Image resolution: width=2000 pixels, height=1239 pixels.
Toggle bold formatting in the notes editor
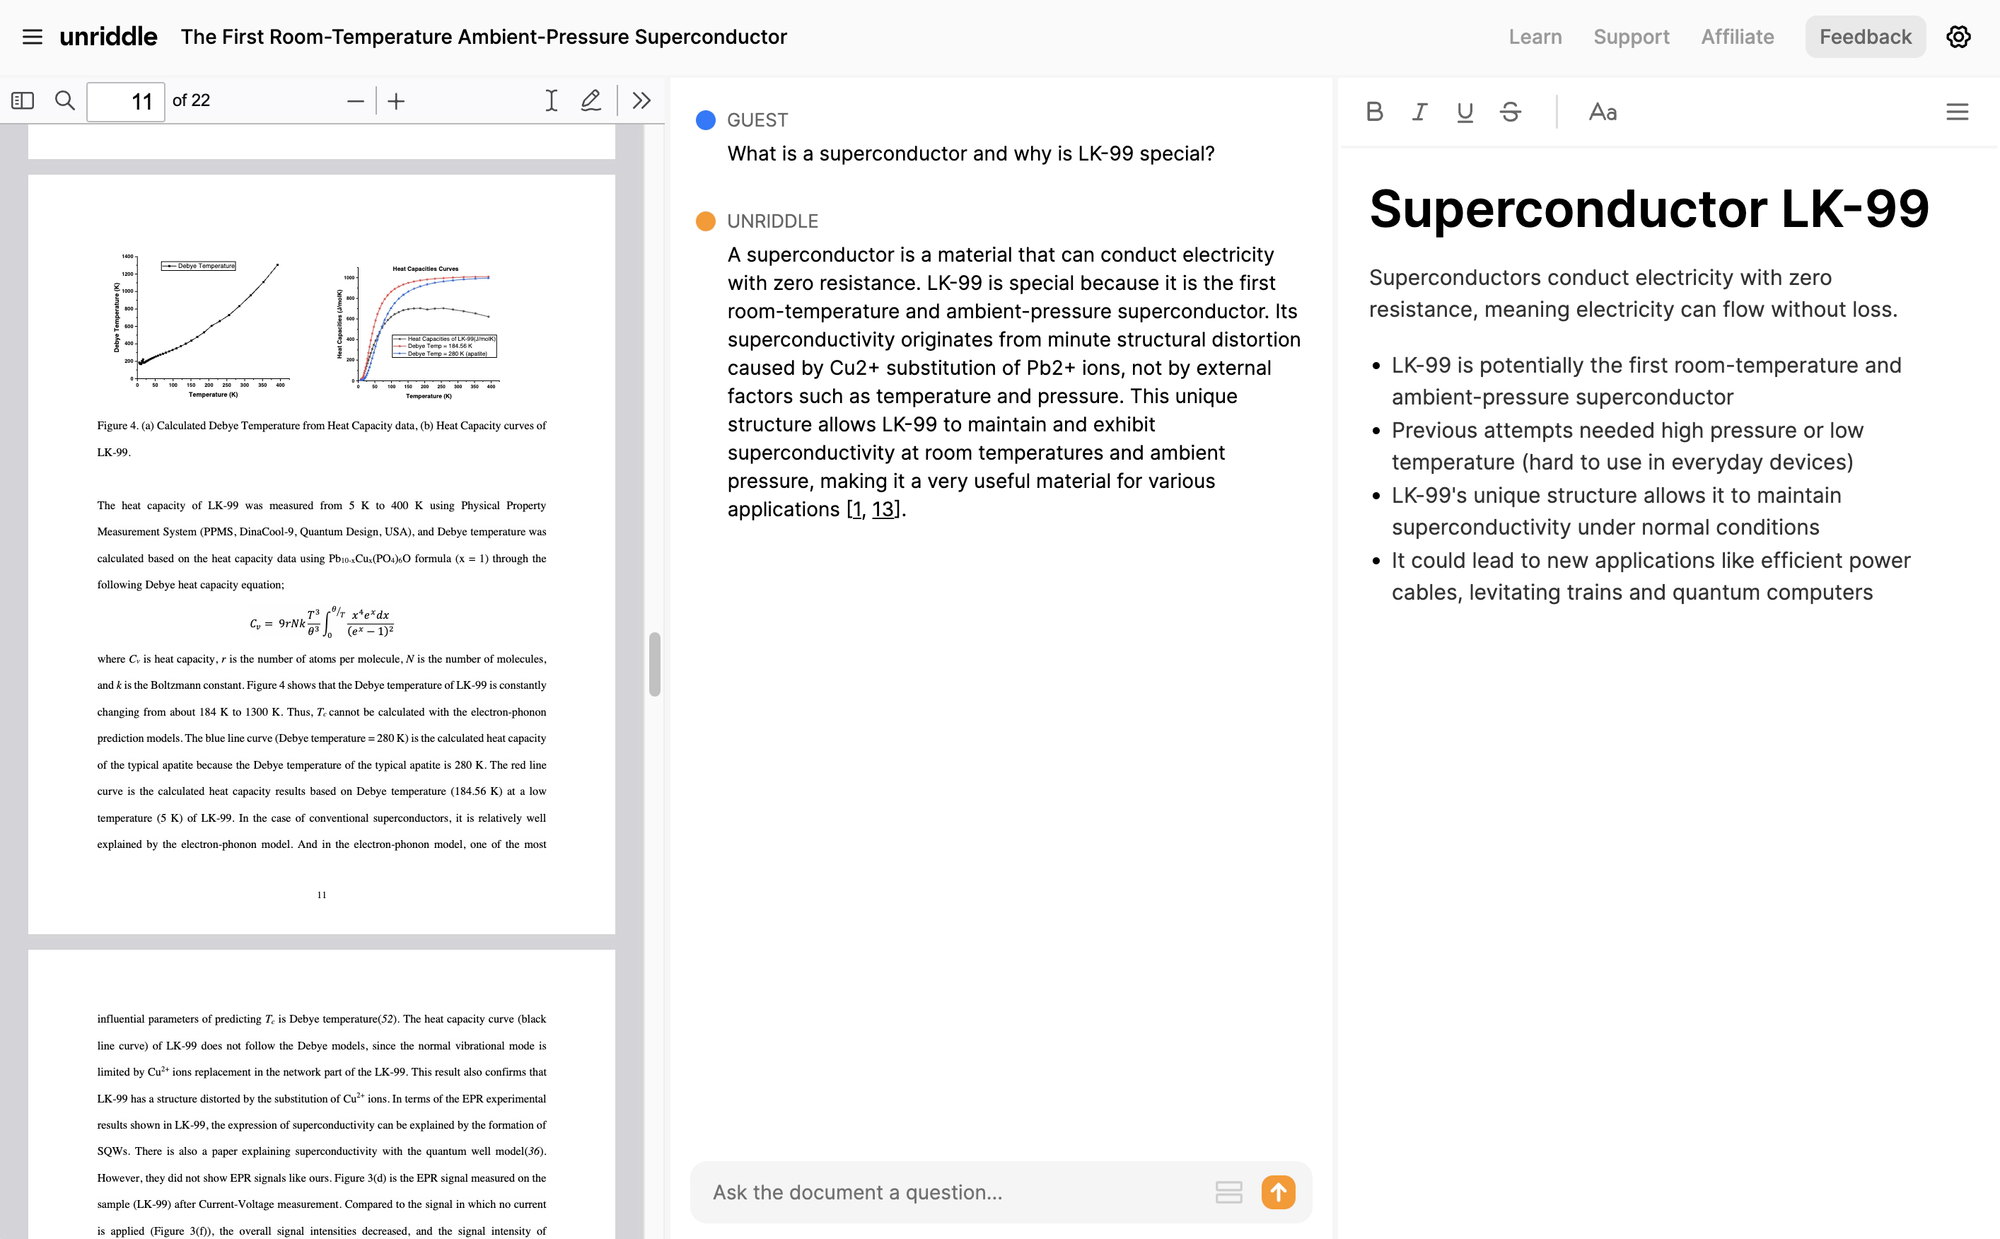point(1374,112)
